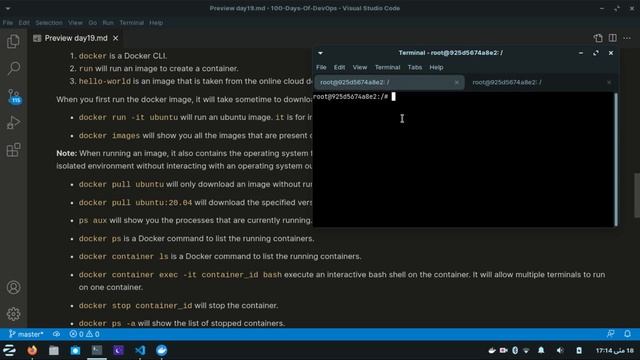Open the blue camera app icon in the taskbar
This screenshot has width=640, height=360.
75,350
